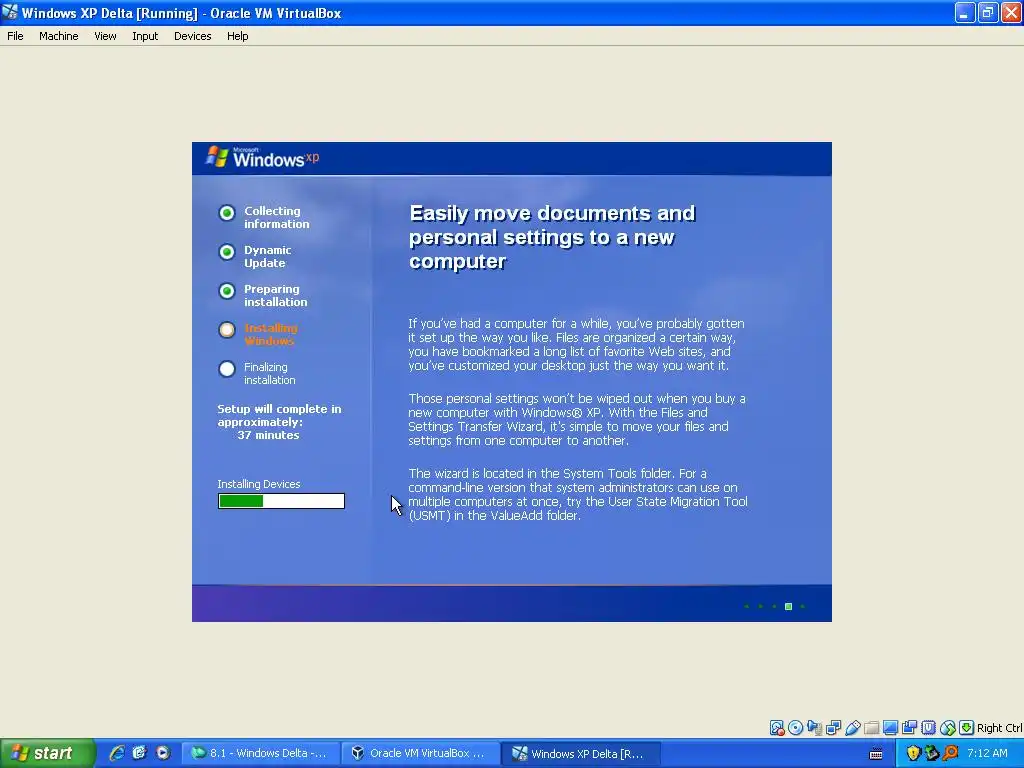Click the 7:12 AM taskbar clock
1024x768 pixels.
(x=987, y=753)
